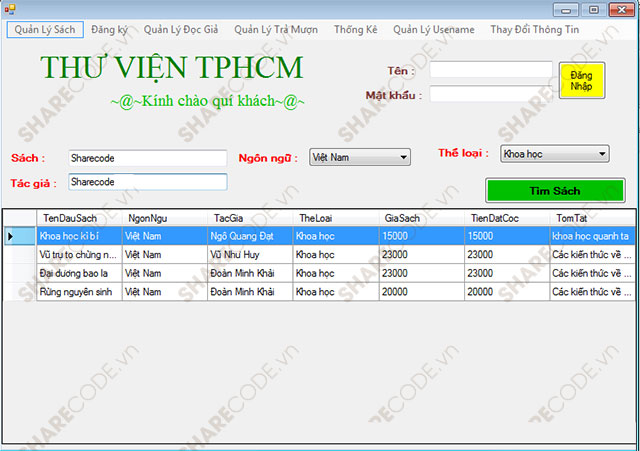Minimize the library window
Image resolution: width=640 pixels, height=451 pixels.
click(566, 10)
